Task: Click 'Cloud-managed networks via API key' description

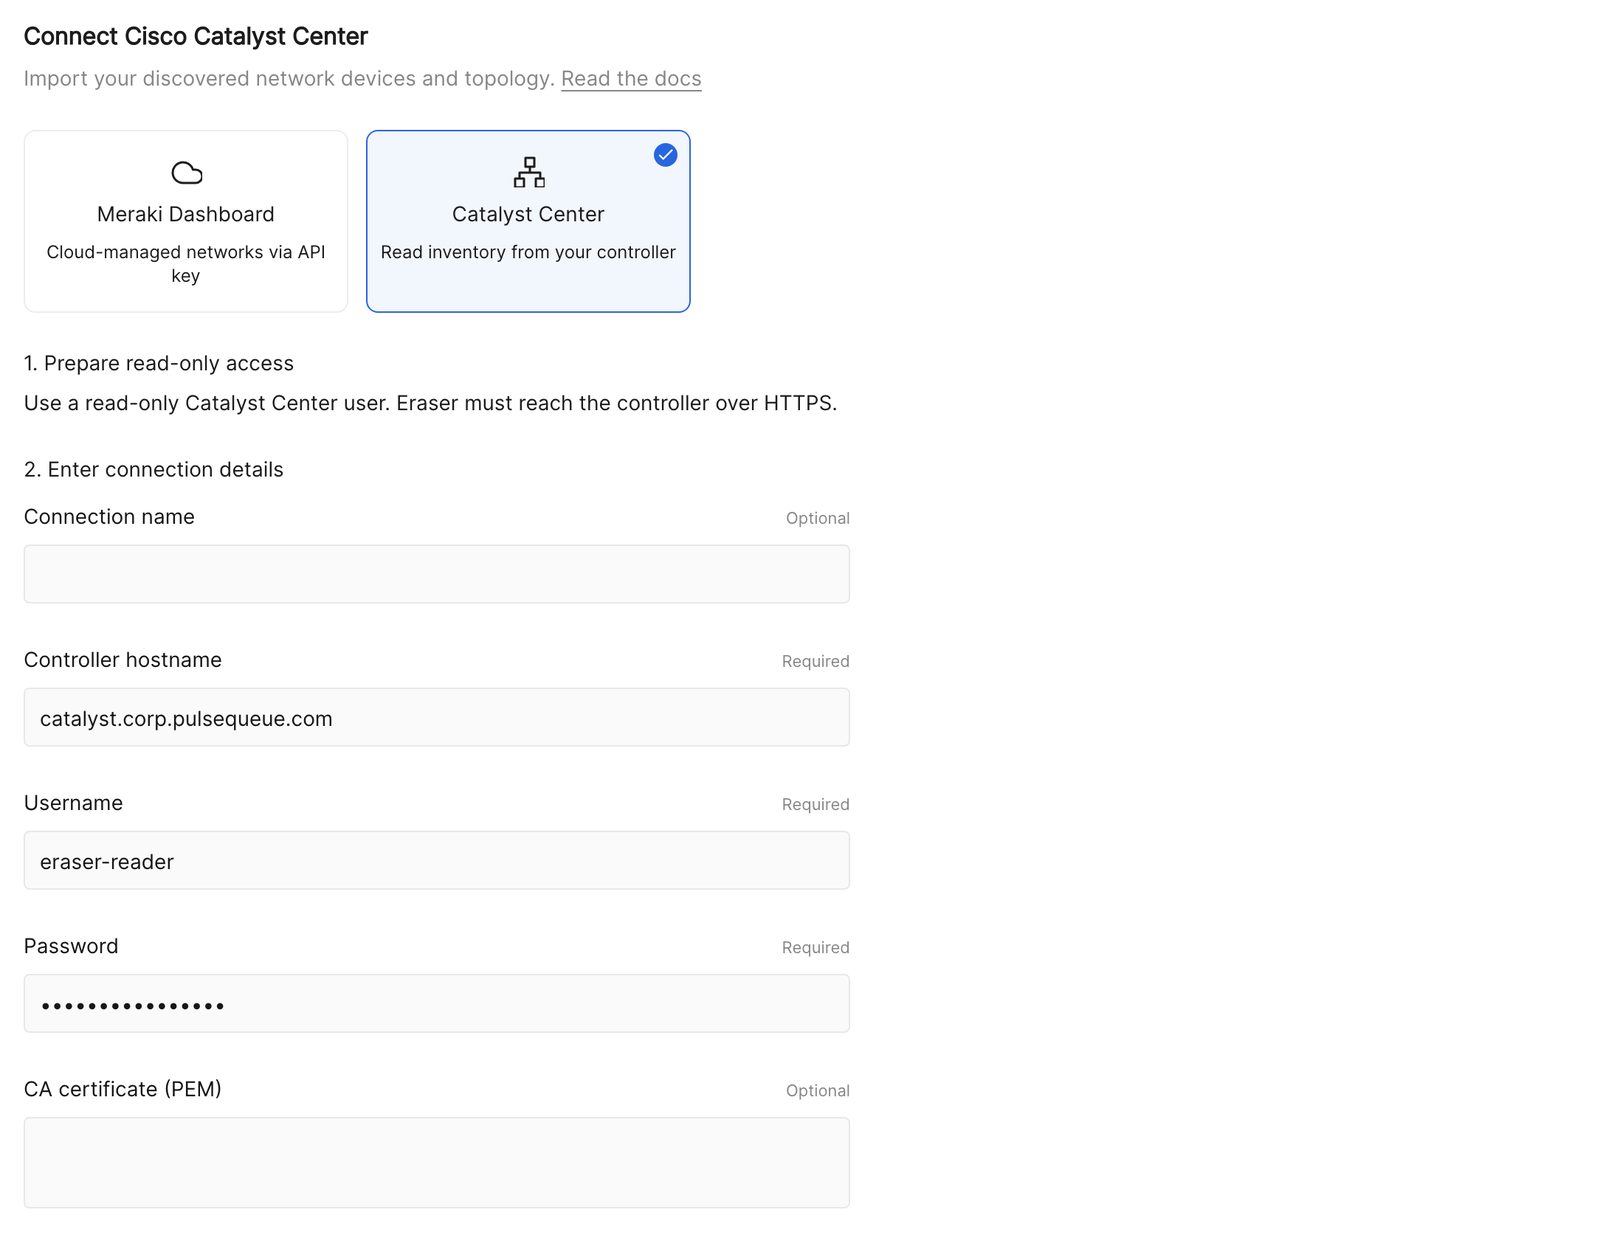Action: click(x=186, y=264)
